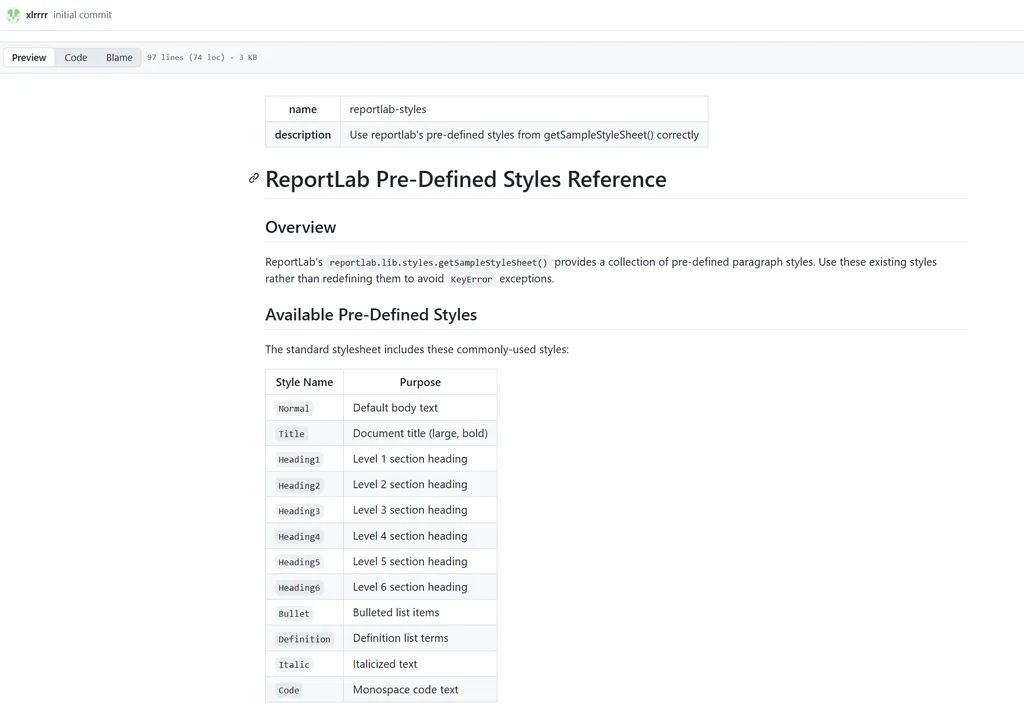
Task: Click the Level 1 section heading cell
Action: point(420,459)
